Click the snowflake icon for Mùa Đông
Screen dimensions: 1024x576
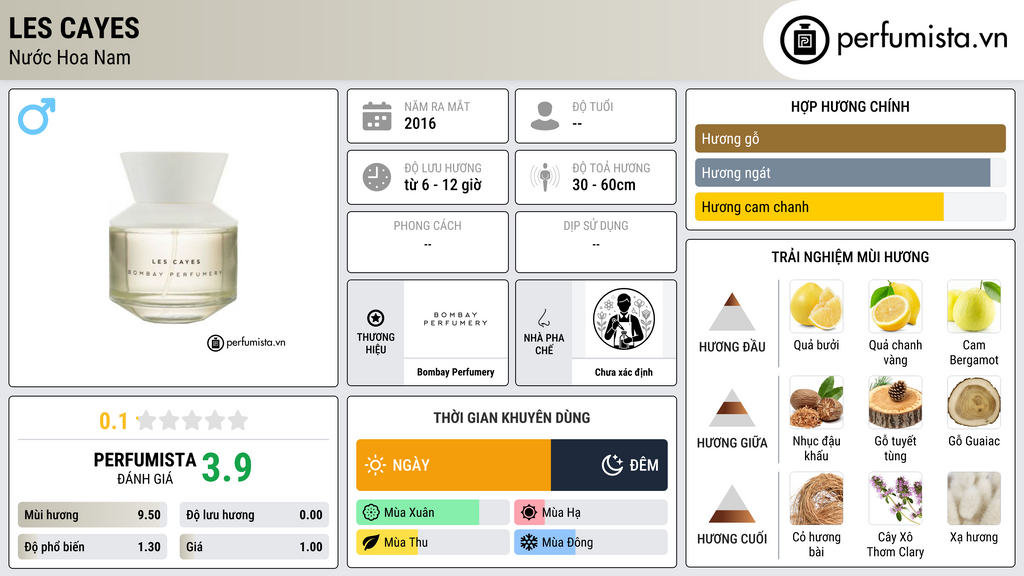[x=529, y=543]
